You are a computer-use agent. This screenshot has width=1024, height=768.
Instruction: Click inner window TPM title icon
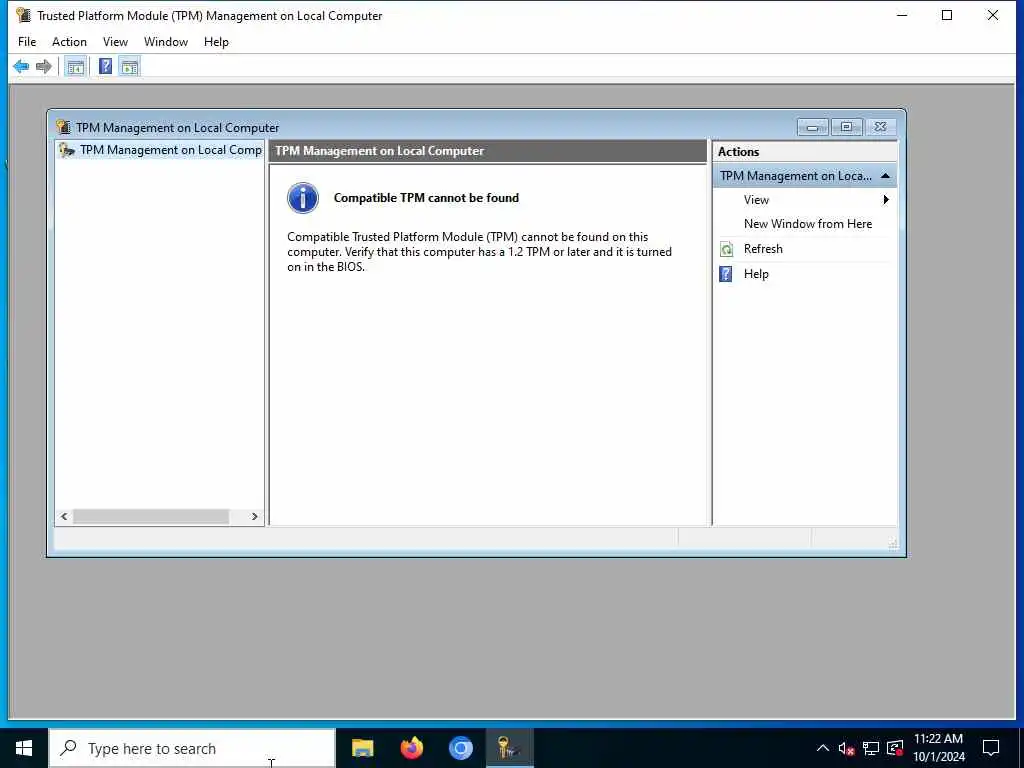[x=63, y=127]
